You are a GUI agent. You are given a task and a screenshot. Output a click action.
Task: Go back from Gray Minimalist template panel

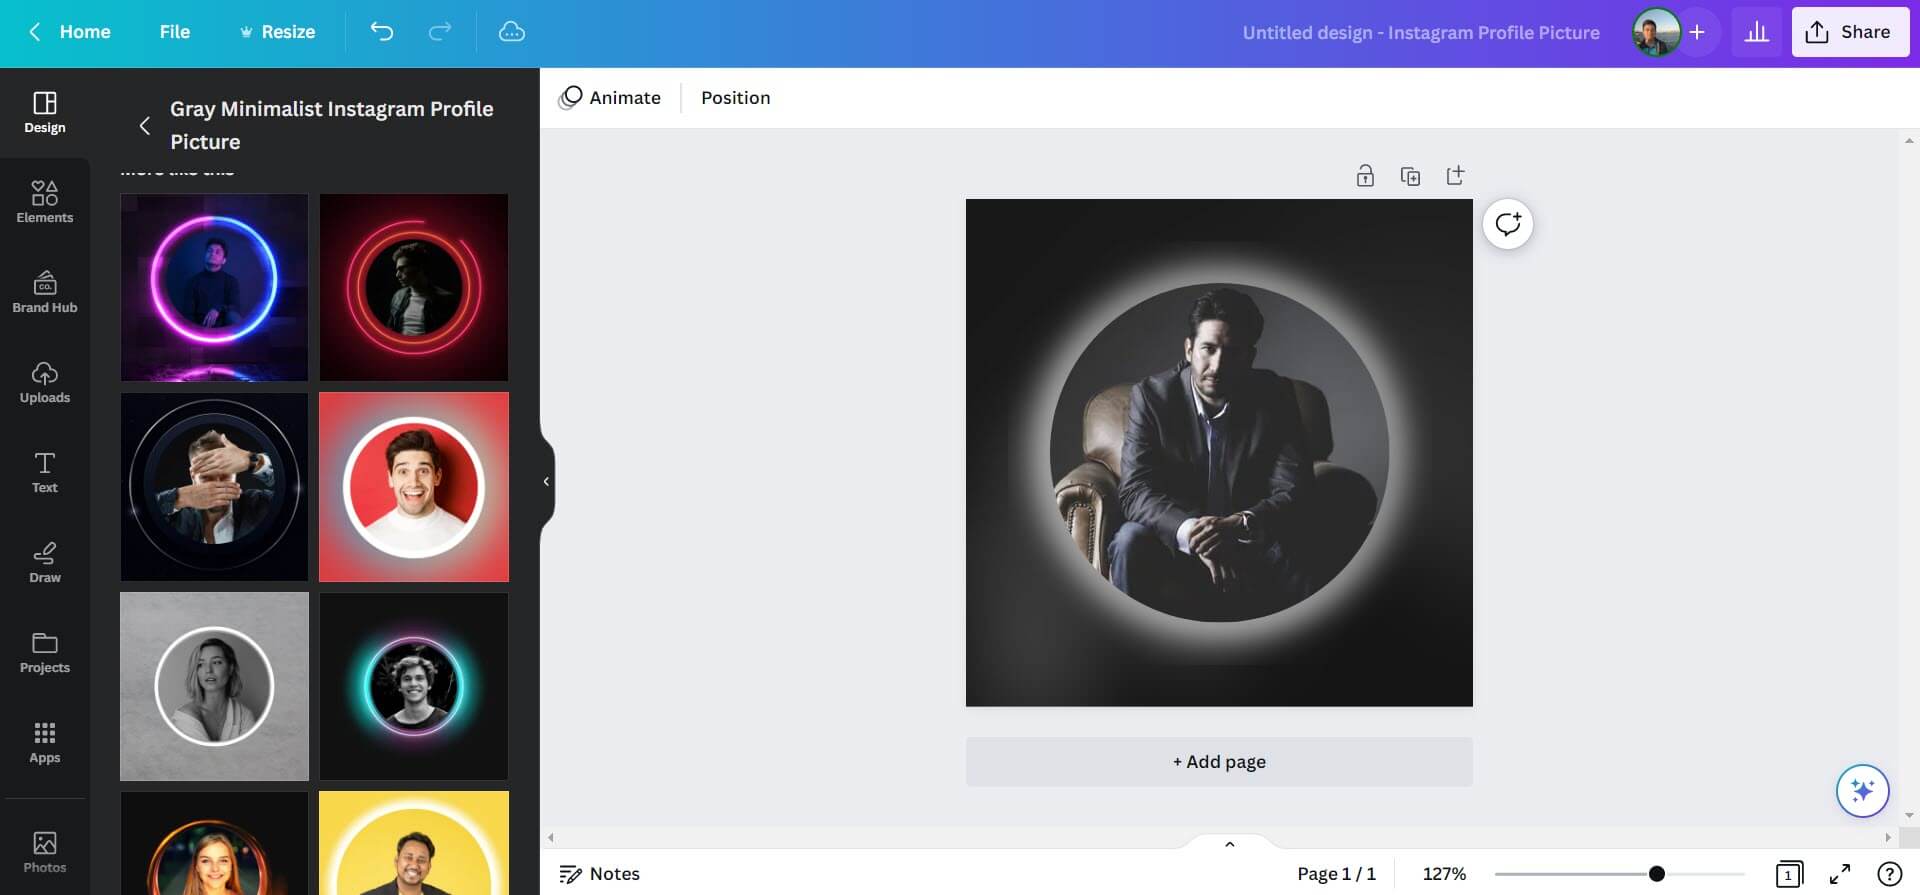[x=145, y=125]
